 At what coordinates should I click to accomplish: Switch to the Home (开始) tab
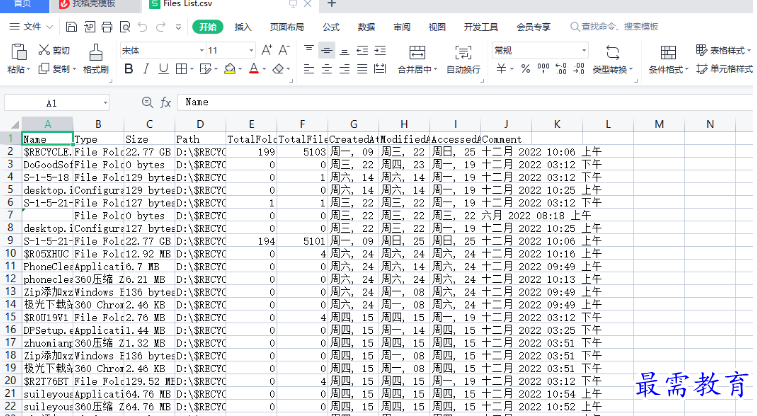tap(208, 27)
